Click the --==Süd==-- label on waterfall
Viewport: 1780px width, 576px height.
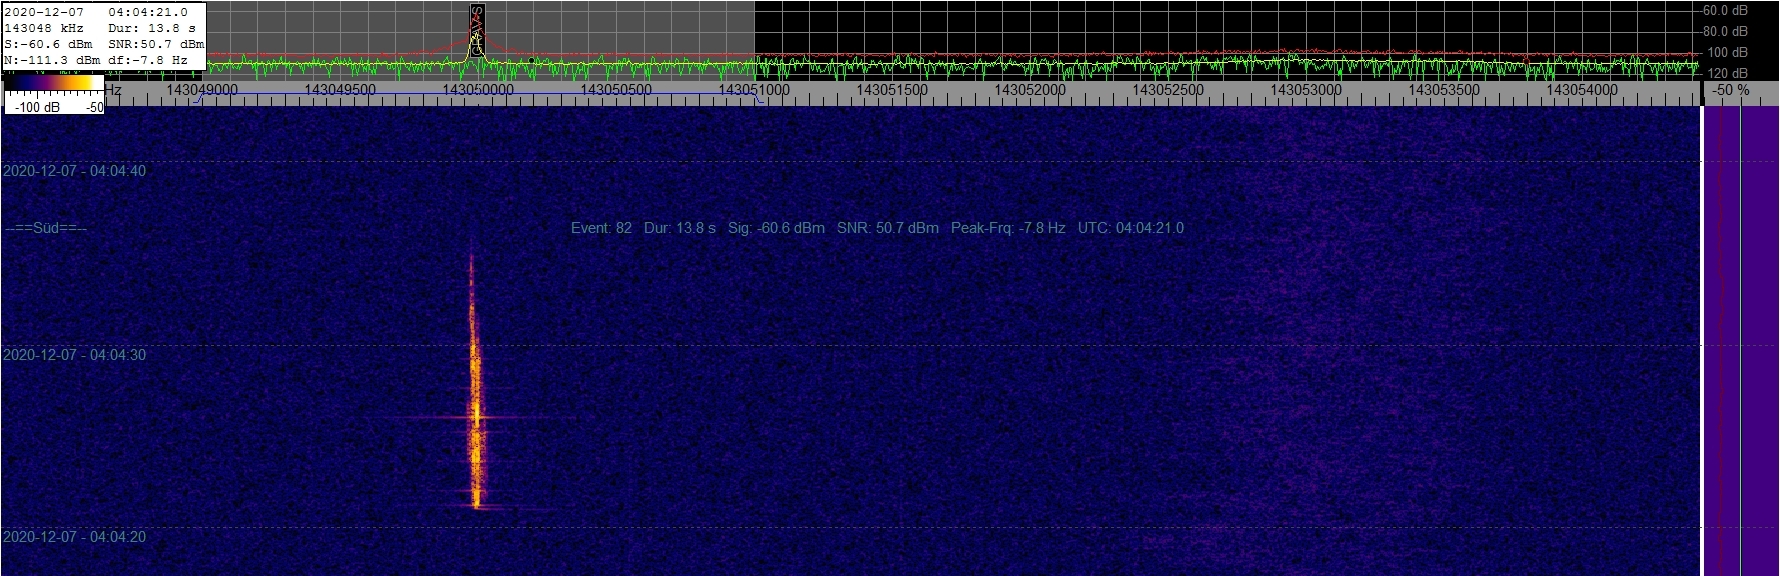[x=46, y=228]
